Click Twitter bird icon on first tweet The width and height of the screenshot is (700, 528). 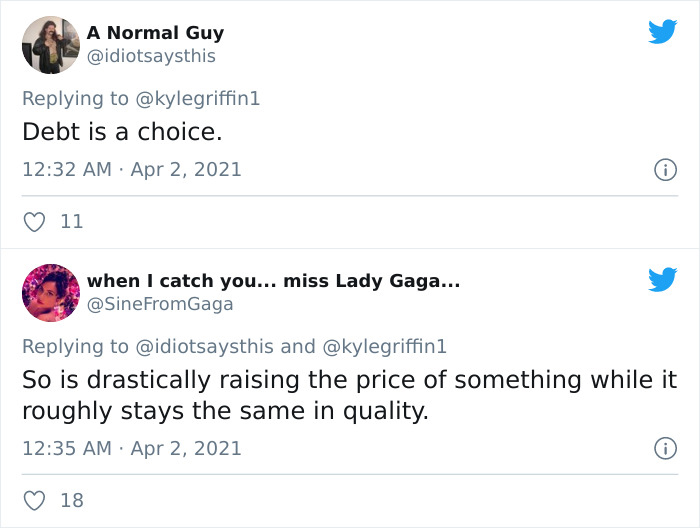pyautogui.click(x=662, y=32)
